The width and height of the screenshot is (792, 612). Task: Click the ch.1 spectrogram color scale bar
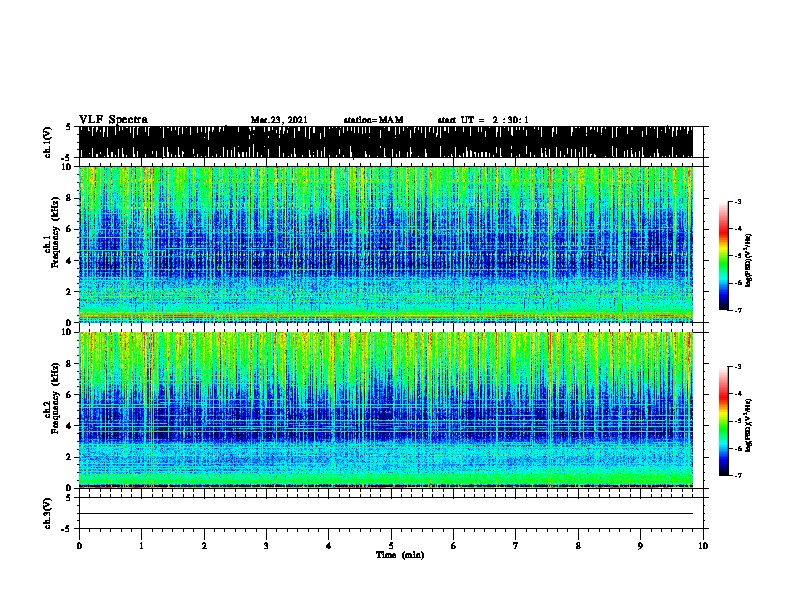tap(723, 256)
